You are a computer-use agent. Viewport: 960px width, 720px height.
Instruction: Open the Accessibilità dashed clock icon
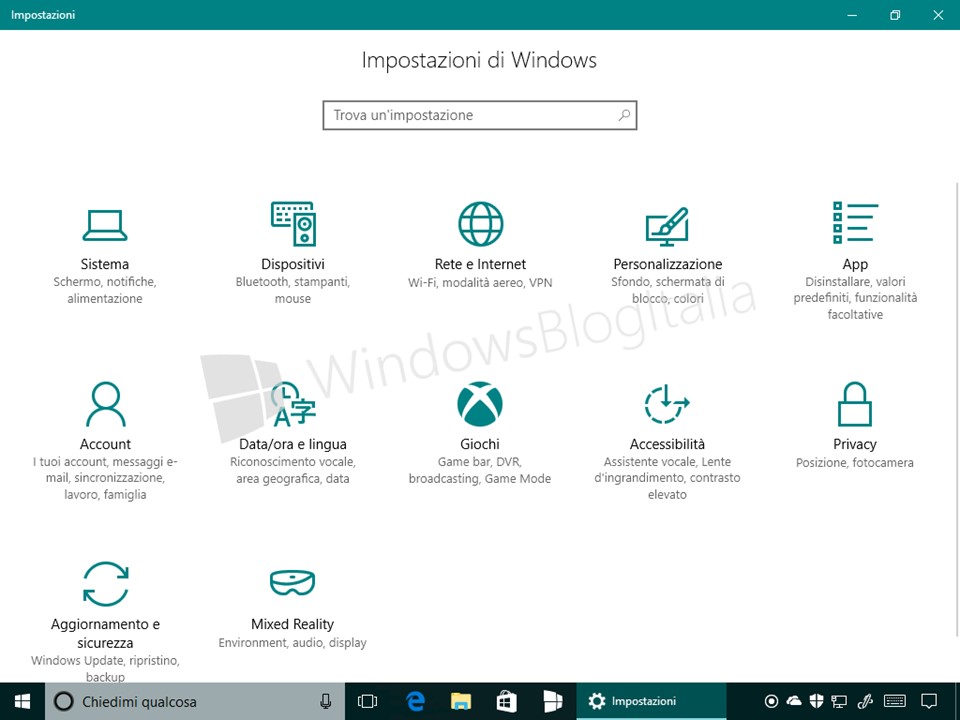[667, 404]
